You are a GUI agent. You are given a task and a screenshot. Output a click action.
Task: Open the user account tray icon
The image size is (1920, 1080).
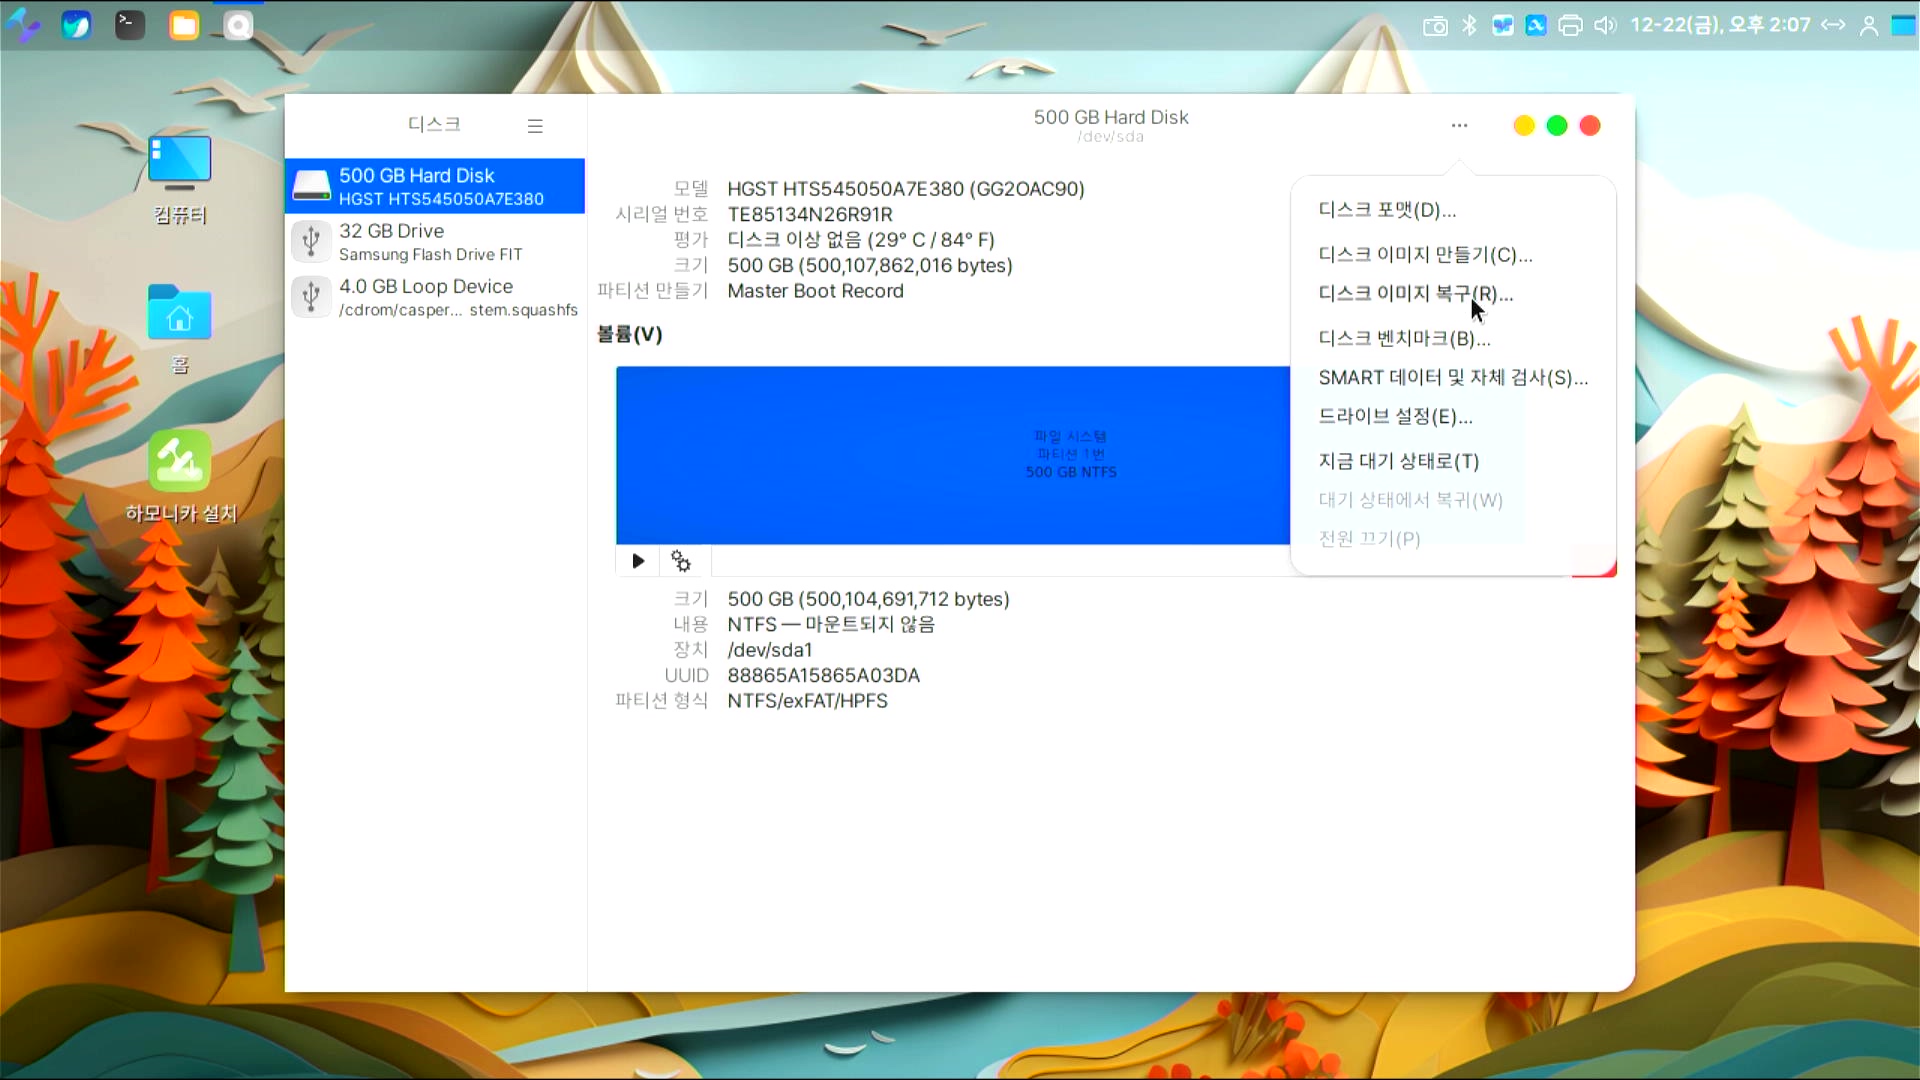(1868, 26)
